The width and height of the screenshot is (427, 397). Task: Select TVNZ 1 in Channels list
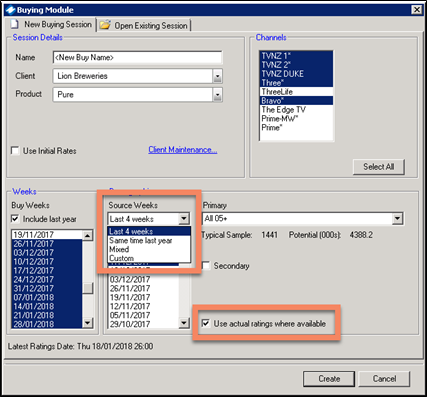296,56
